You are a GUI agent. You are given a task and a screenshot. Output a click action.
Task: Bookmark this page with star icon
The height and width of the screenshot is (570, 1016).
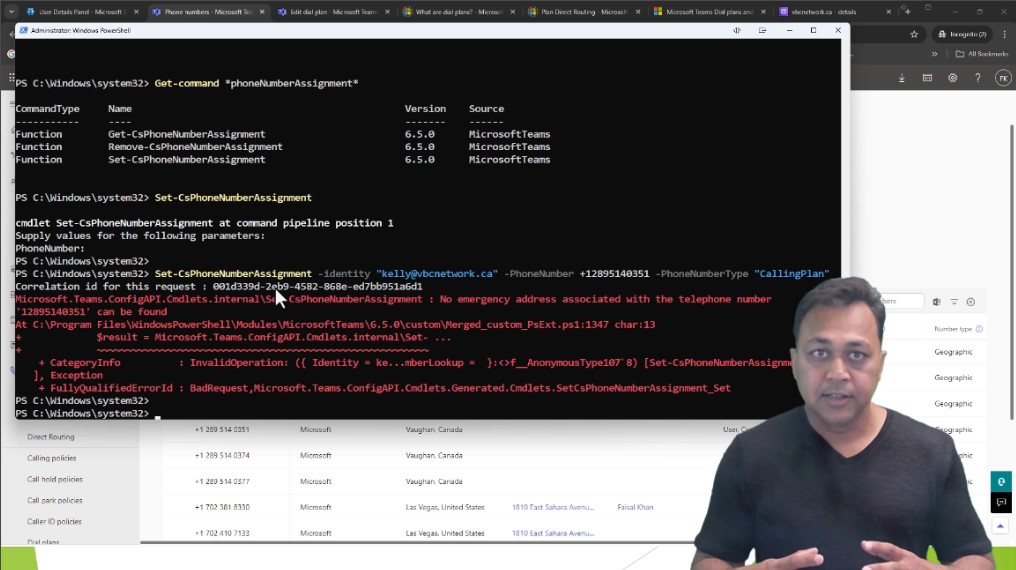(914, 34)
